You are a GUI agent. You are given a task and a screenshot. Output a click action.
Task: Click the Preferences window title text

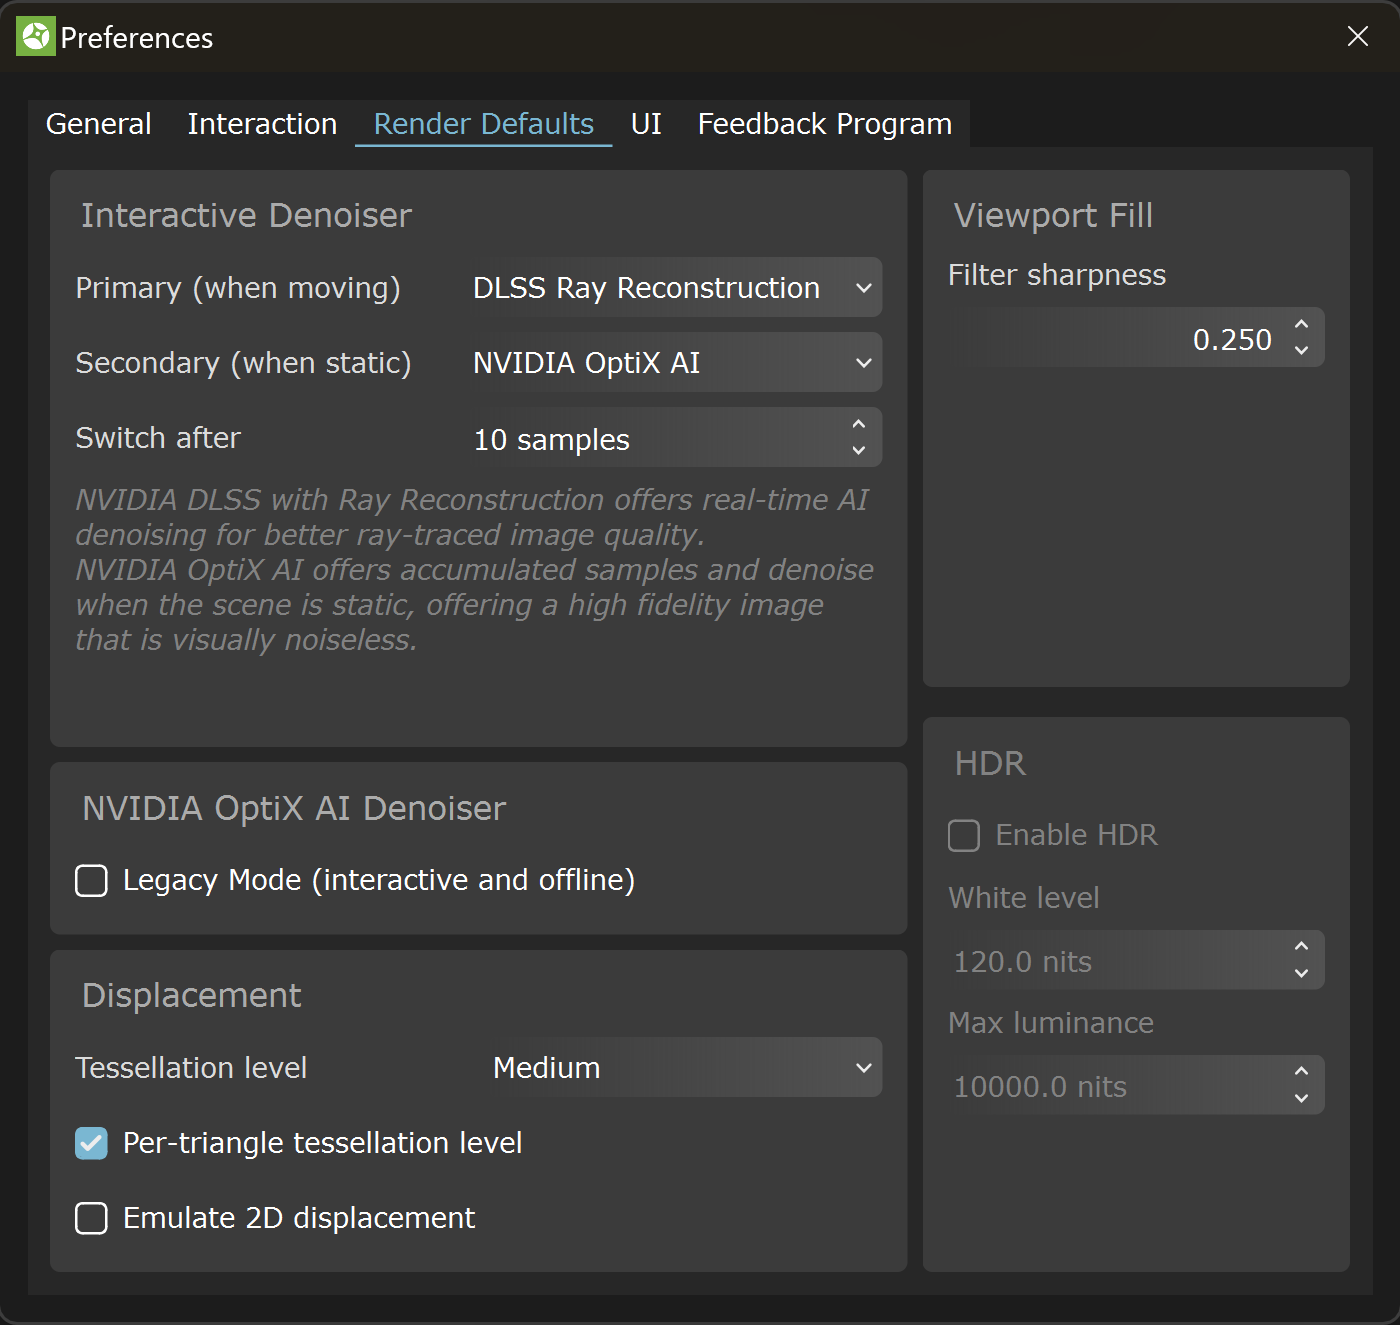[137, 38]
